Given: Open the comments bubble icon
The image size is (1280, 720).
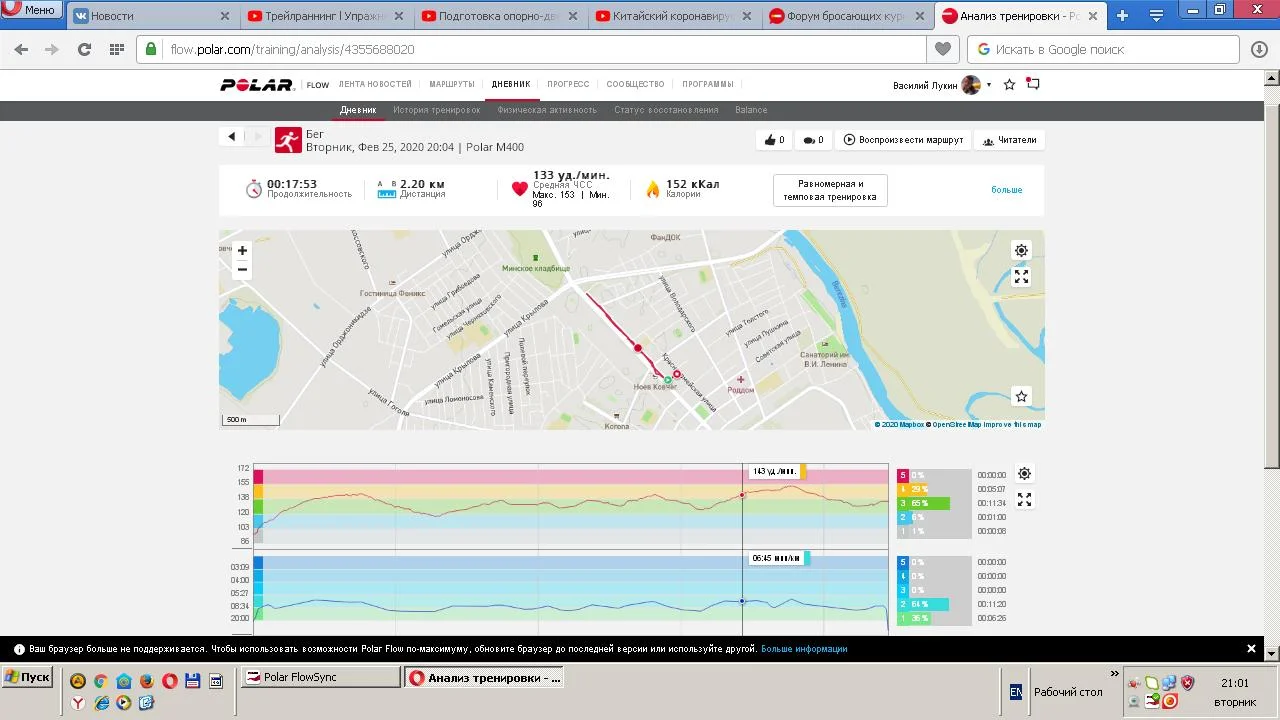Looking at the screenshot, I should 813,140.
